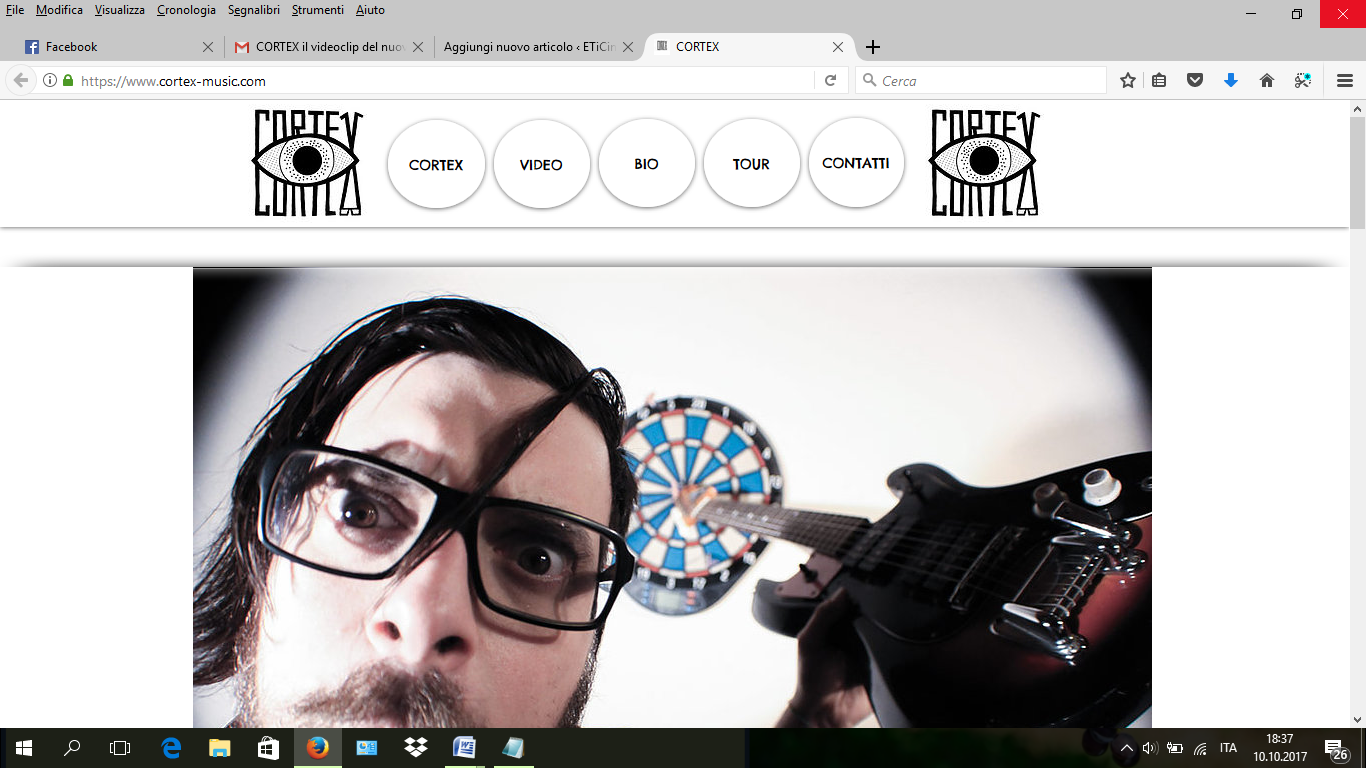Close the Facebook tab

pos(208,47)
